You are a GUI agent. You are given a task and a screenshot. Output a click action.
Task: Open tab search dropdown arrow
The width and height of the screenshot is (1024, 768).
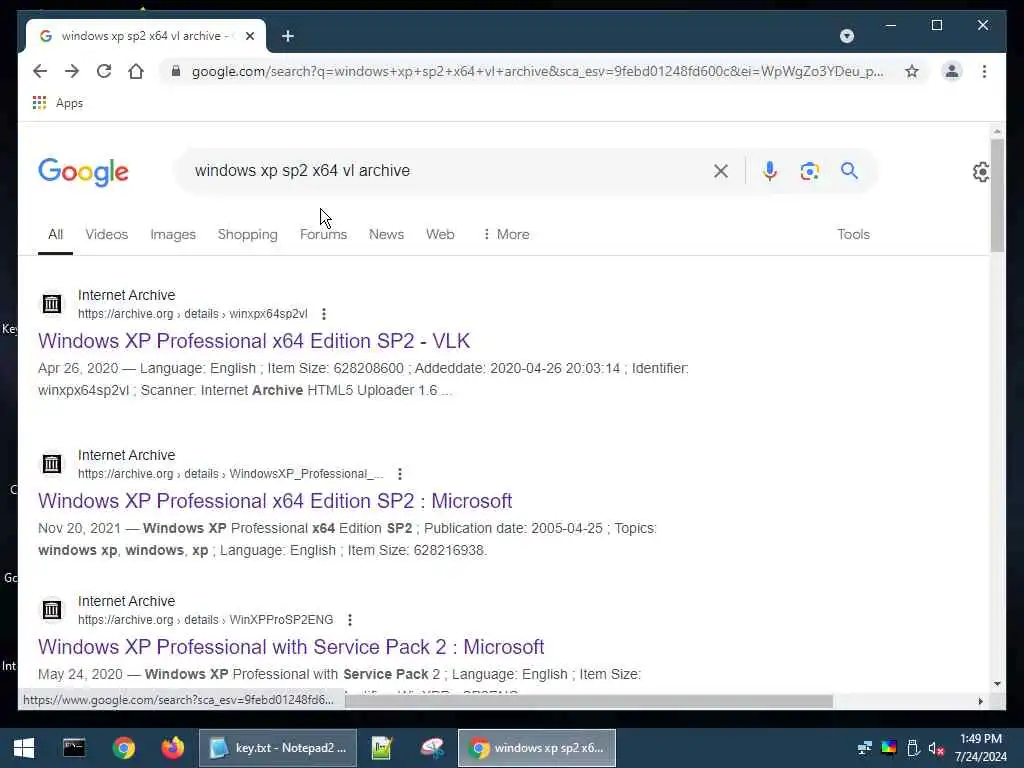pos(846,36)
